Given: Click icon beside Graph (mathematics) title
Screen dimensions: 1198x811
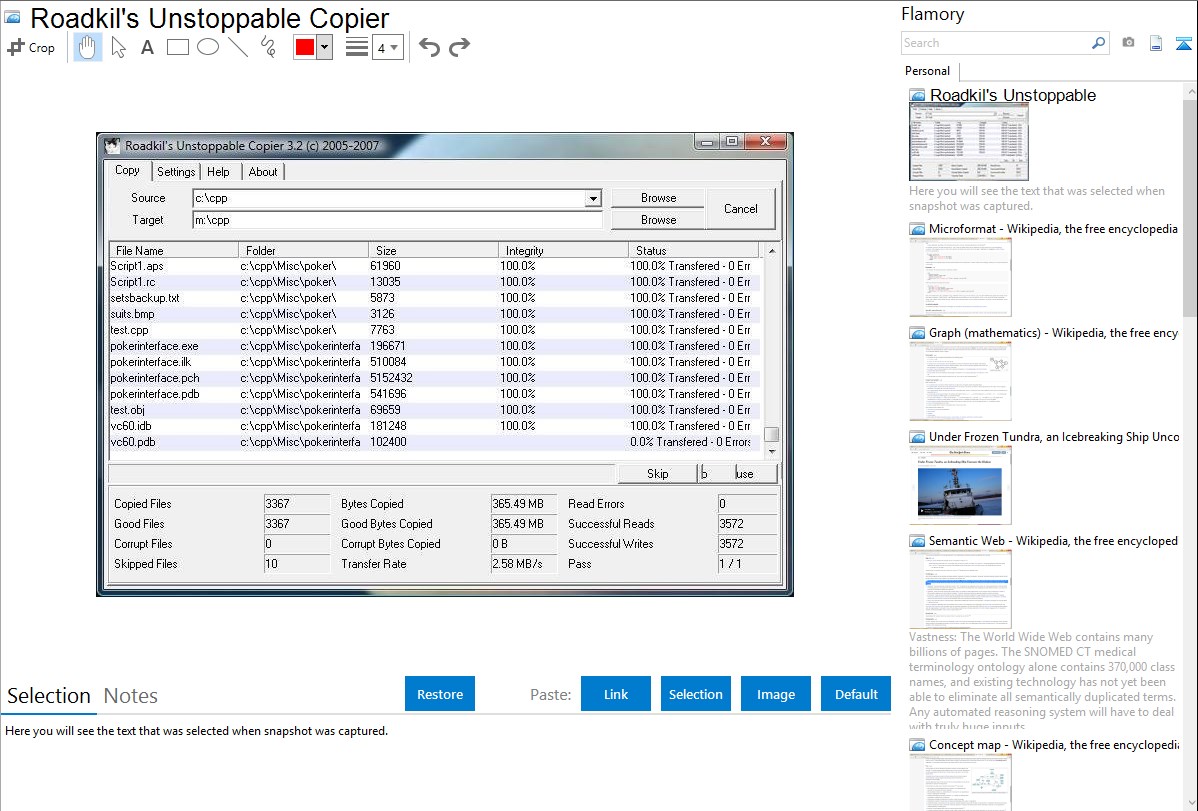Looking at the screenshot, I should 917,333.
